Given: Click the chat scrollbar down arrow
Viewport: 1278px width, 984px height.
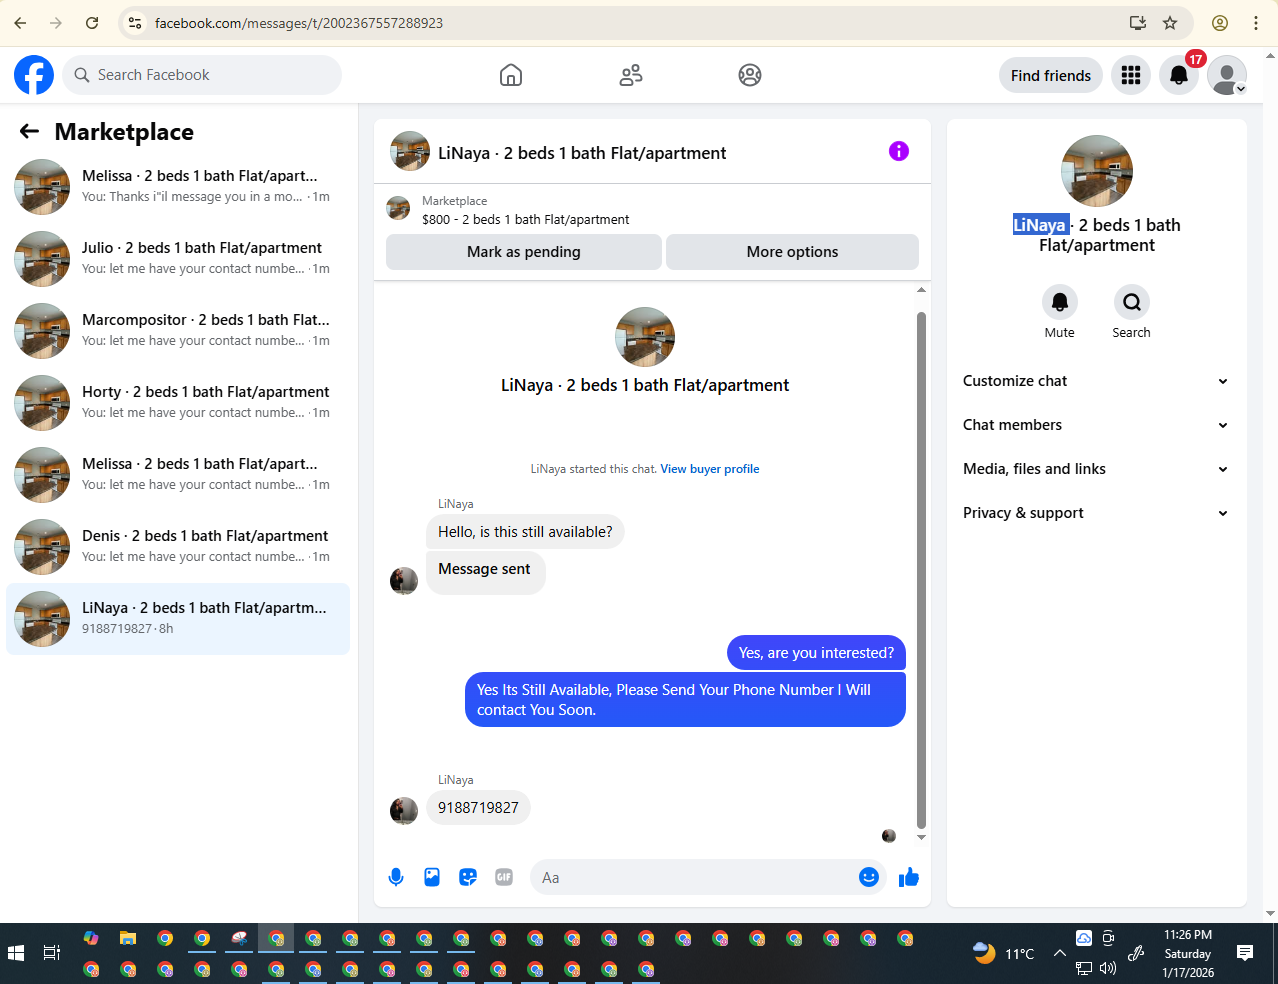Looking at the screenshot, I should 921,837.
